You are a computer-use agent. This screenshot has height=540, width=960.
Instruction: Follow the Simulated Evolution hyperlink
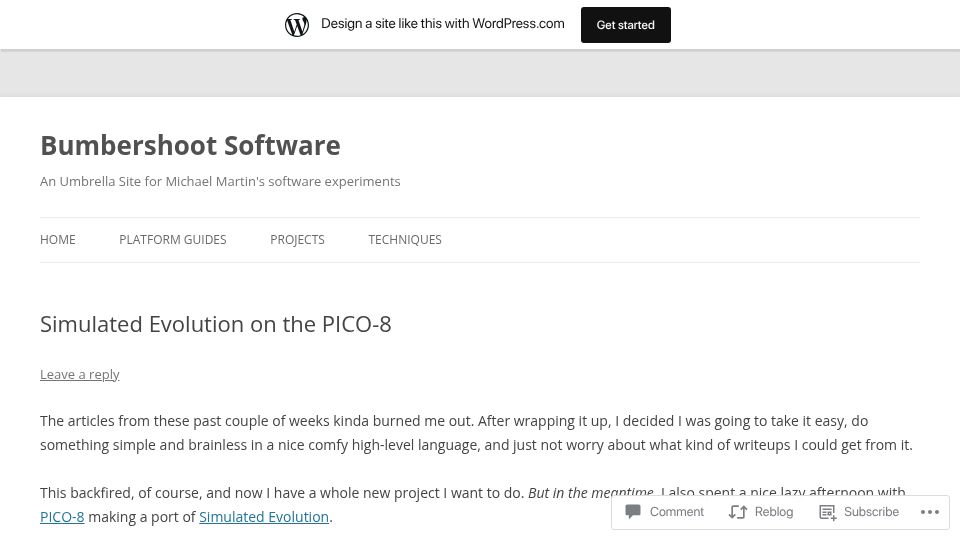click(264, 517)
